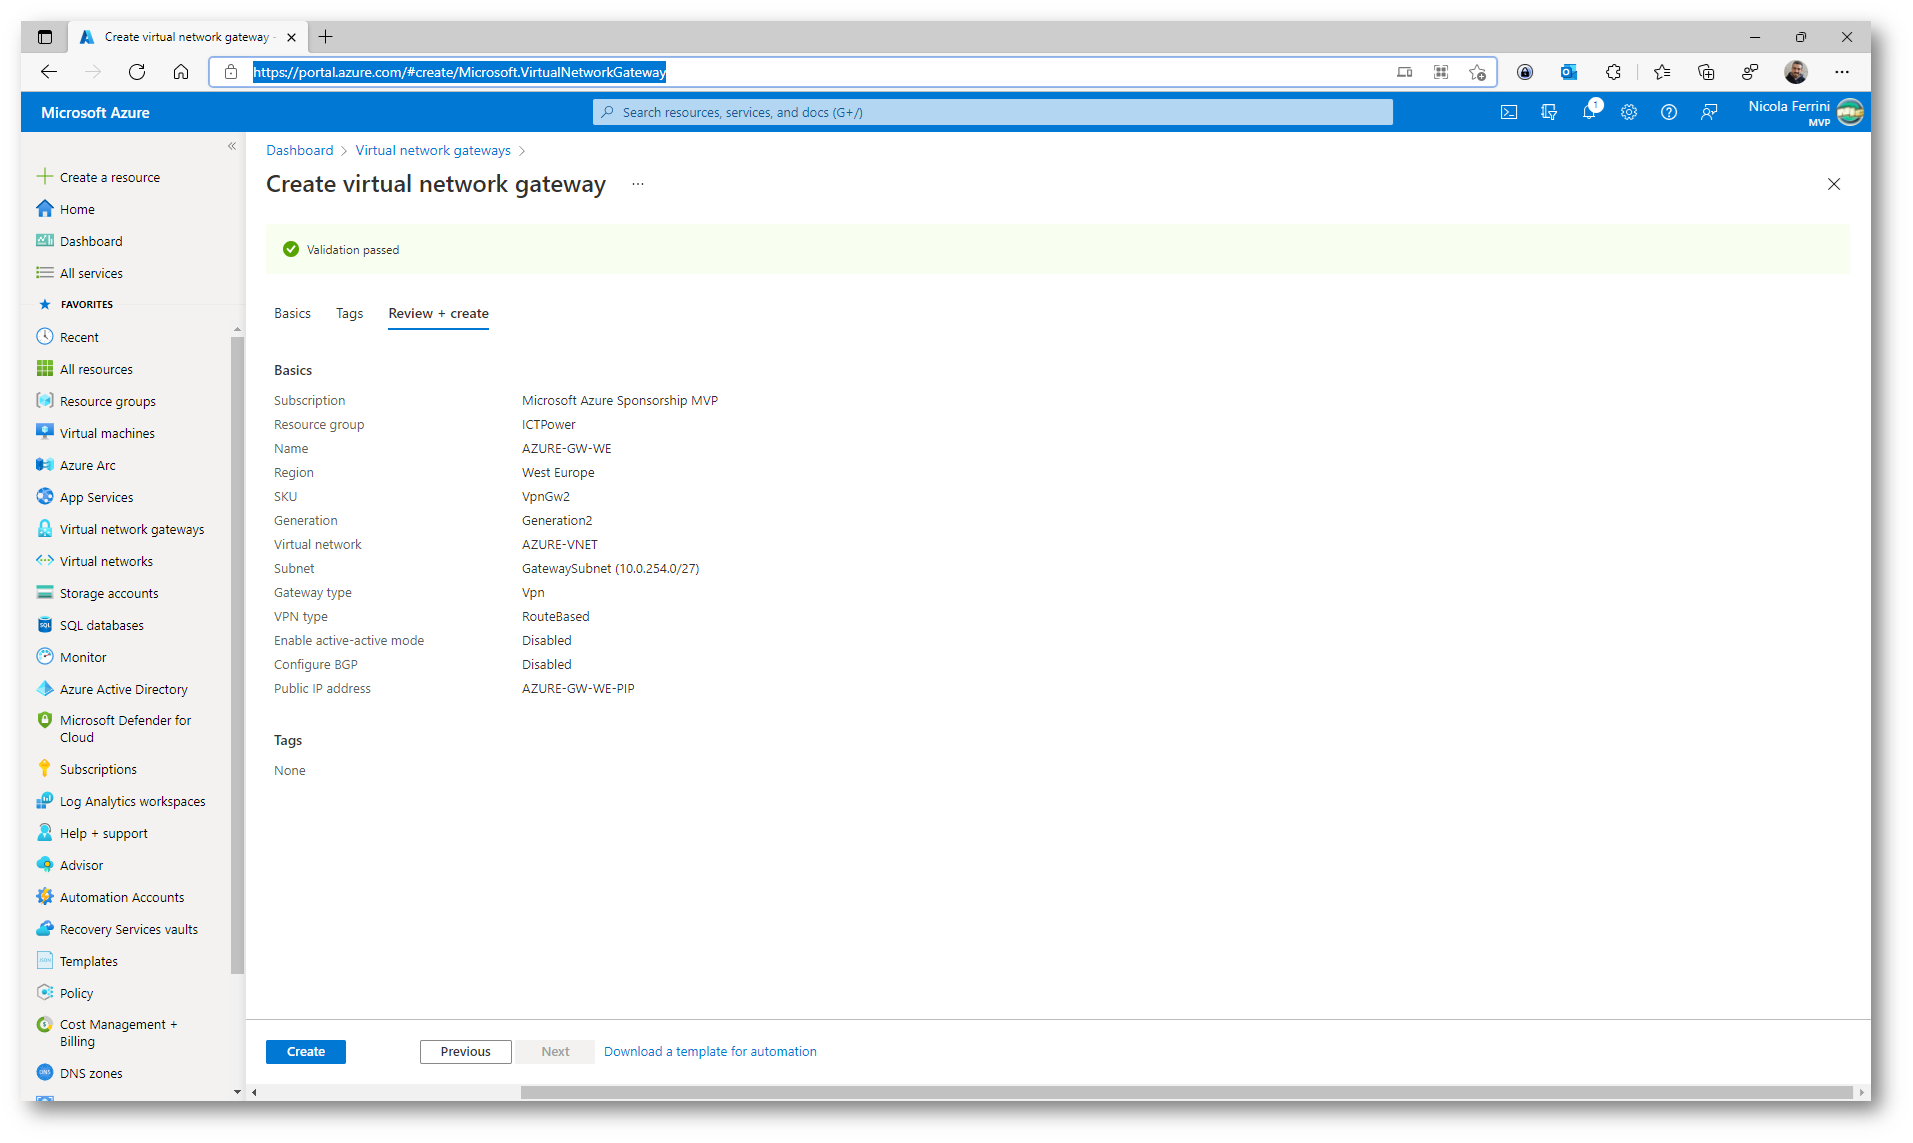Select the Review + create tab
Image resolution: width=1913 pixels, height=1143 pixels.
[x=438, y=313]
